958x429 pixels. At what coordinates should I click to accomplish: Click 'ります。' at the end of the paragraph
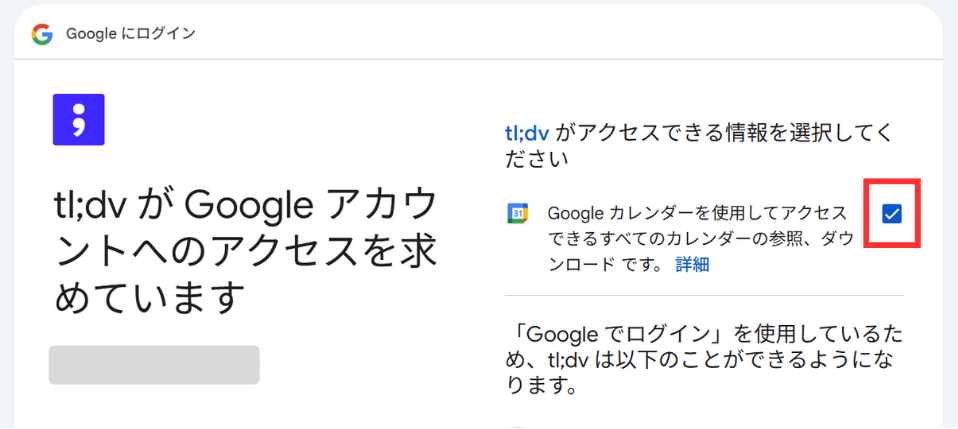pos(541,386)
